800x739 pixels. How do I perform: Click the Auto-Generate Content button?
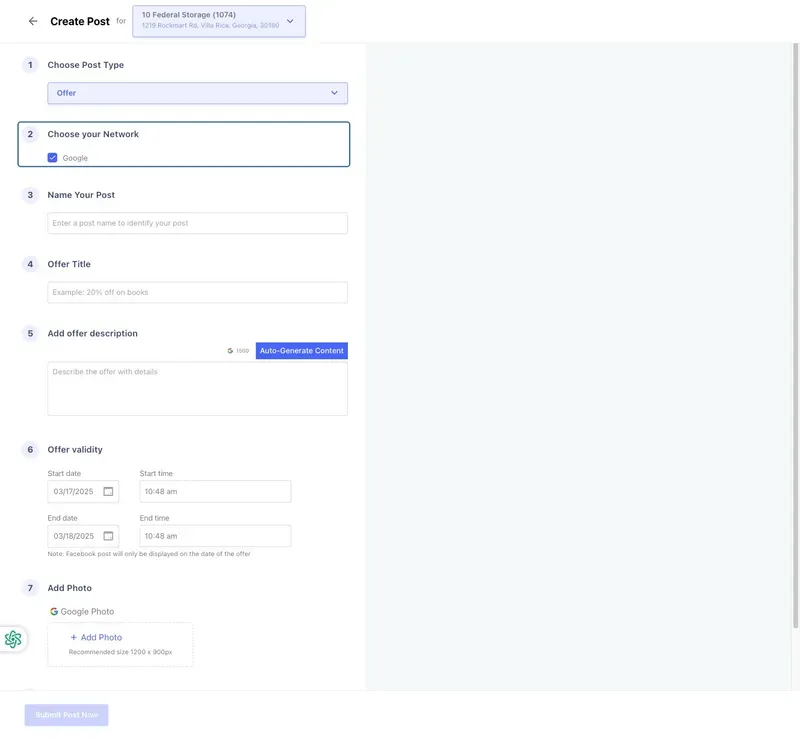pos(302,351)
